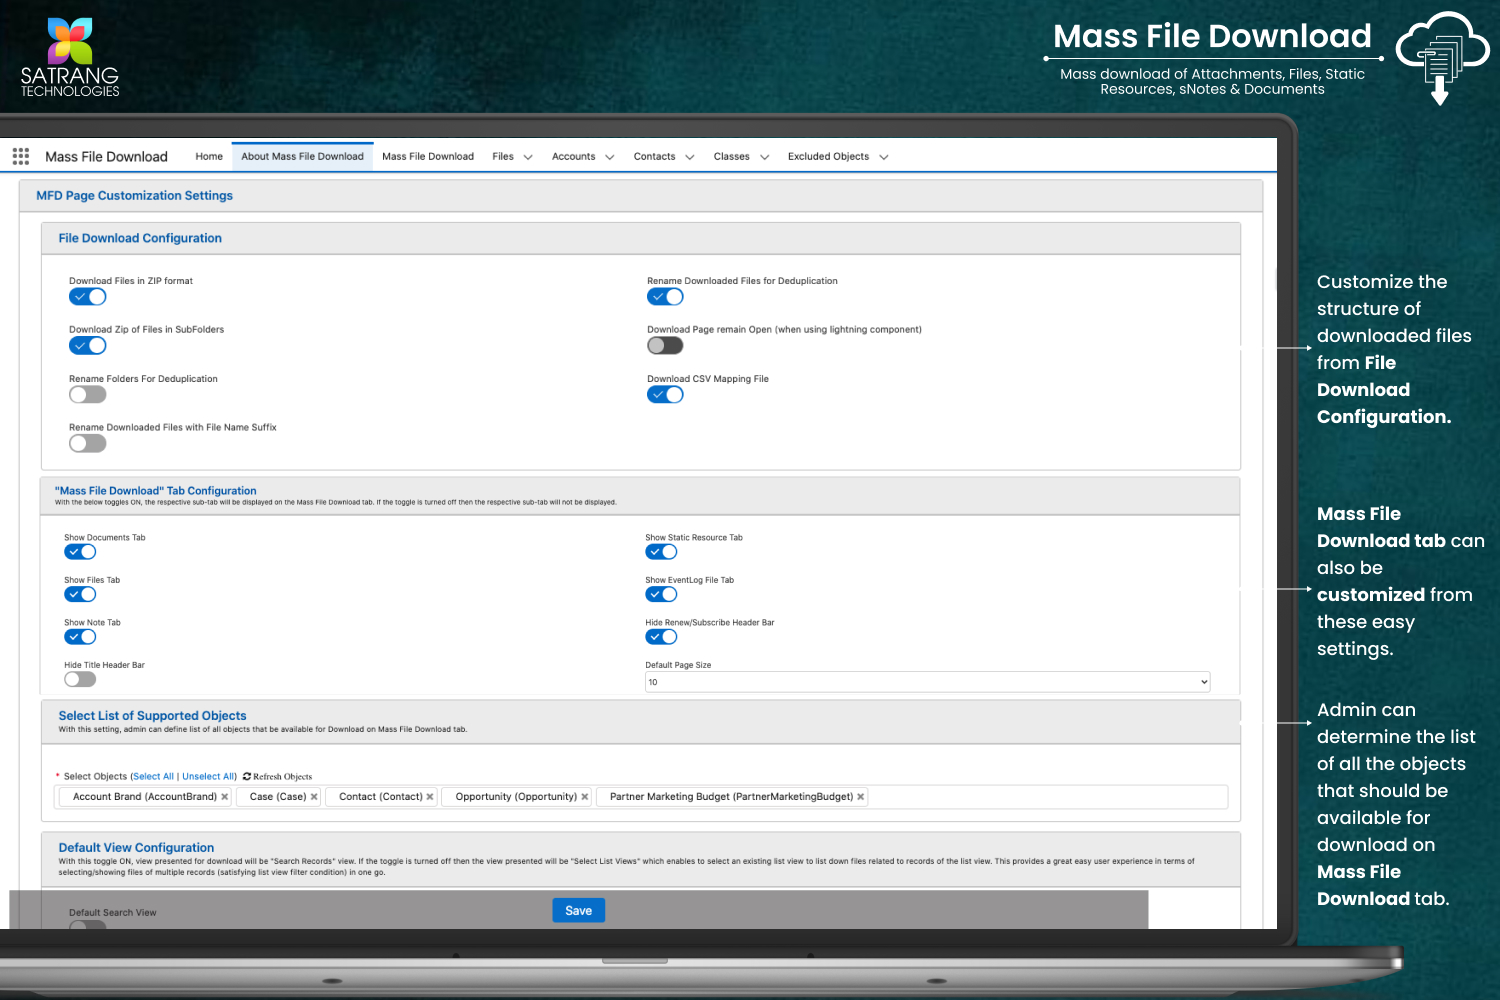The width and height of the screenshot is (1500, 1000).
Task: Click the Unselect All link
Action: click(208, 776)
